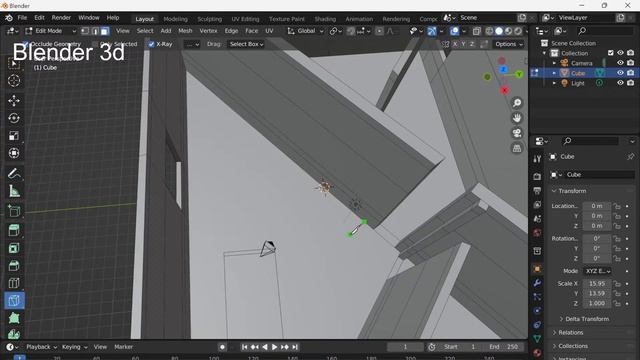
Task: Open the Global orientation dropdown
Action: (x=306, y=31)
